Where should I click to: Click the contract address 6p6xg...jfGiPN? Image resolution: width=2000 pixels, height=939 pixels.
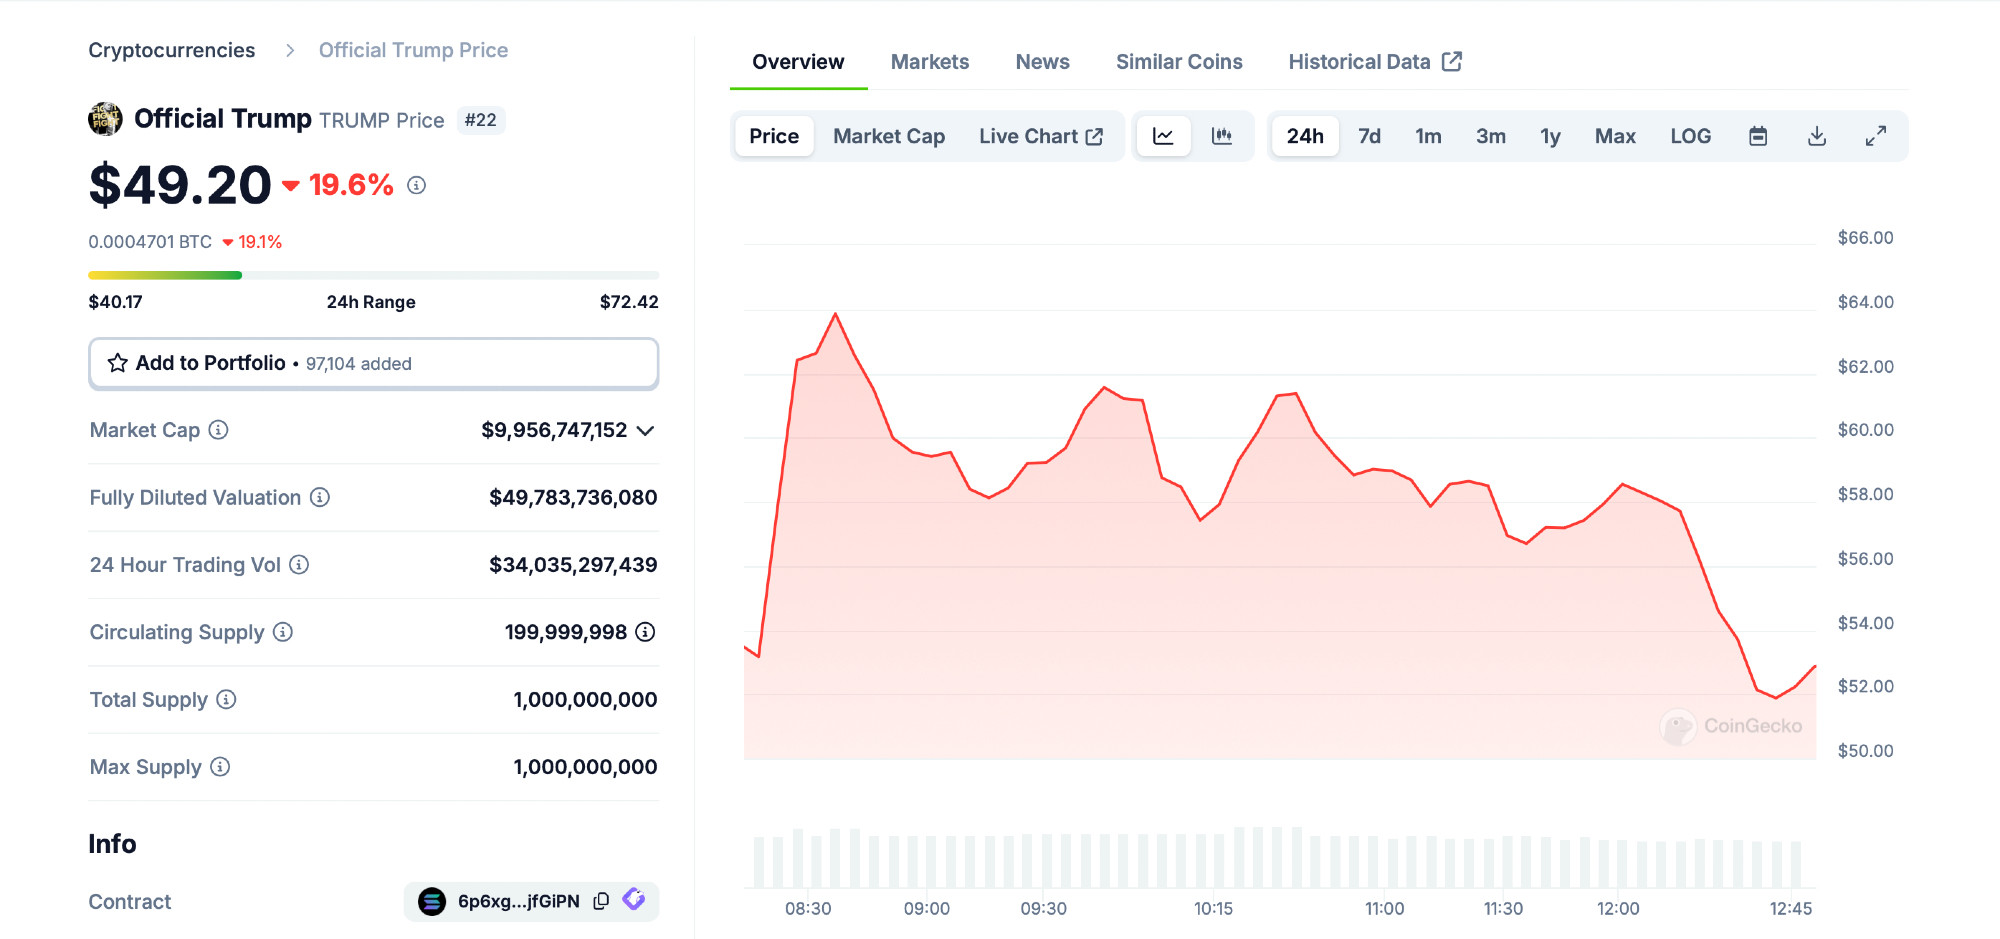point(519,901)
